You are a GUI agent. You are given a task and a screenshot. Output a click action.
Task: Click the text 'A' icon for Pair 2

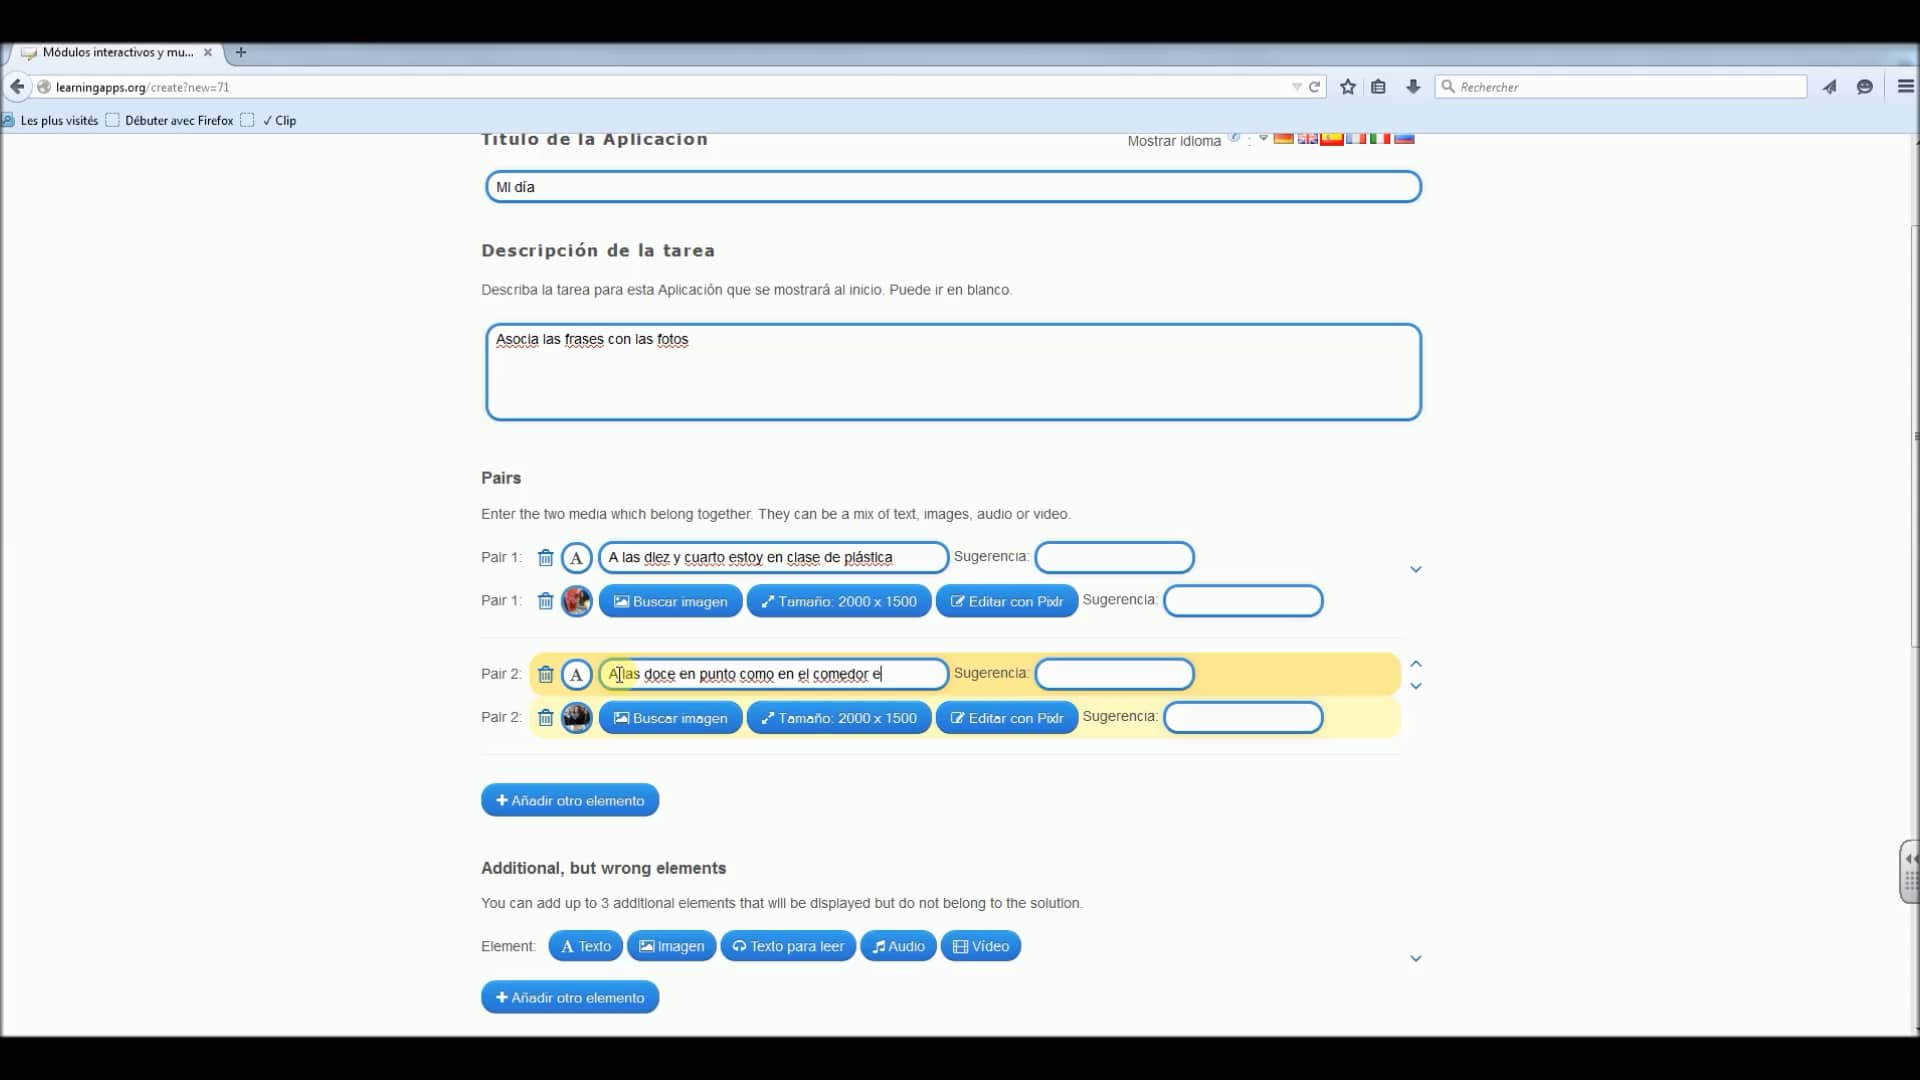(576, 674)
